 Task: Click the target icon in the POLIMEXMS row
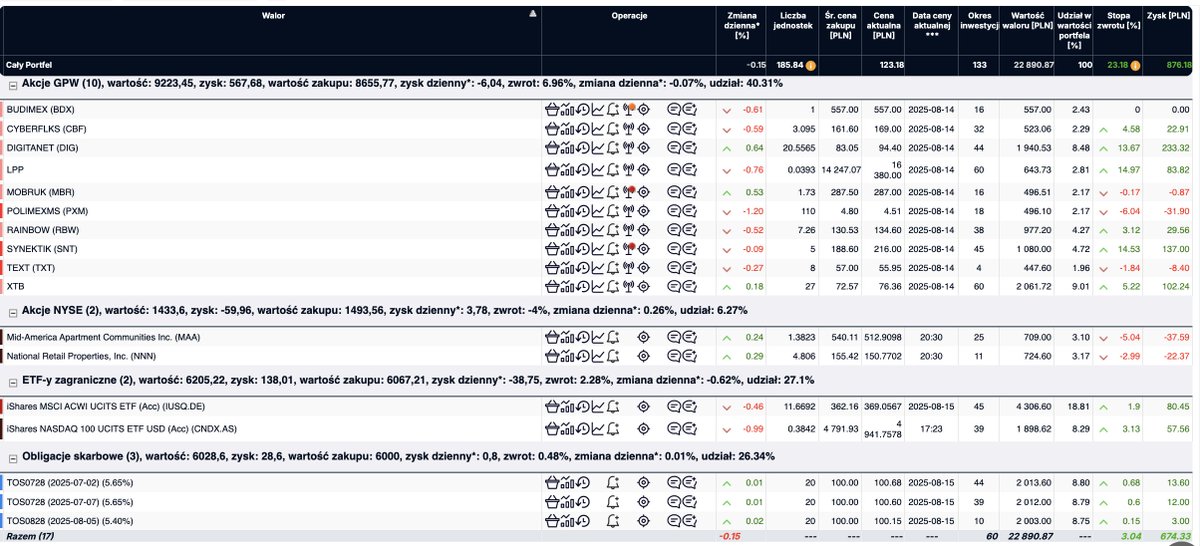pos(645,212)
